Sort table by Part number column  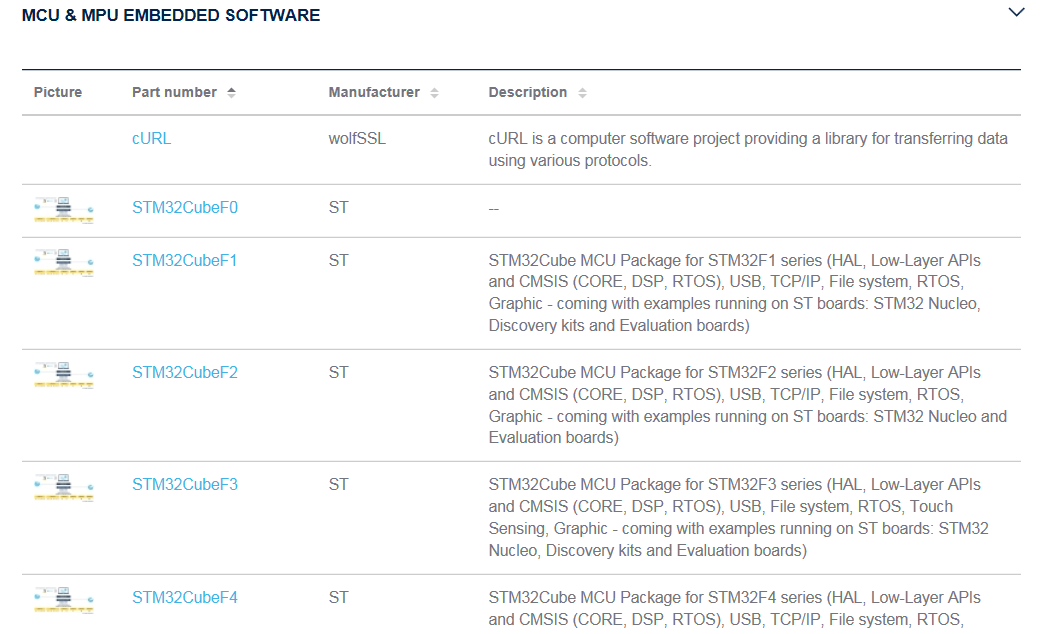click(x=231, y=93)
